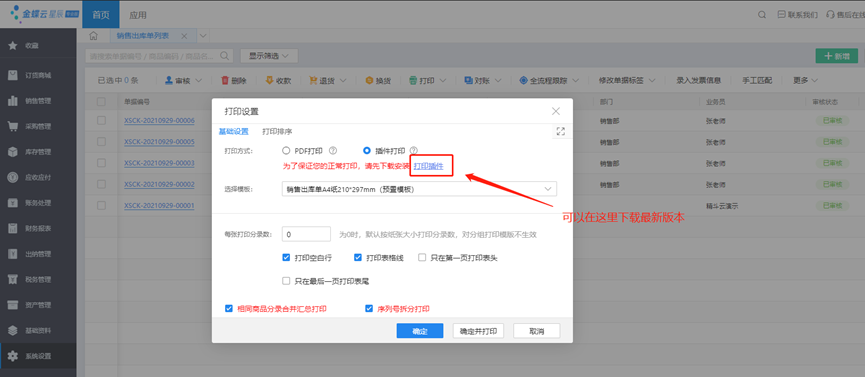Click the 每张打印分录数 input field
The image size is (865, 377).
306,234
